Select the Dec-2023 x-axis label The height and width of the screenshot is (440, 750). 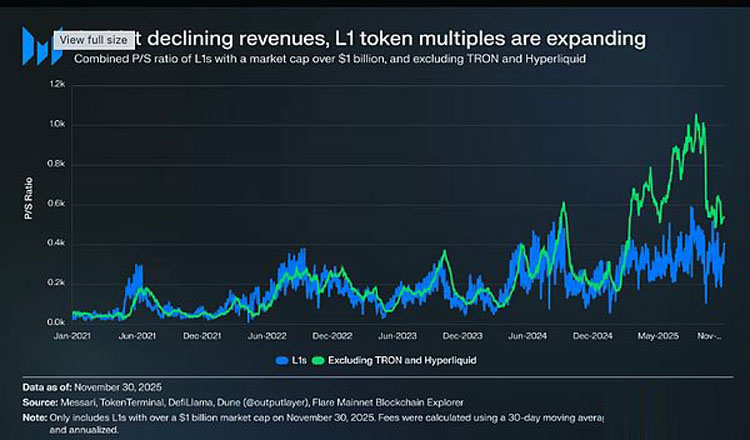pos(462,337)
